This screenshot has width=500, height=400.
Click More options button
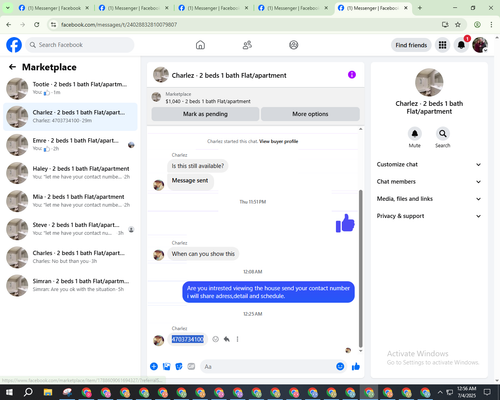tap(310, 114)
